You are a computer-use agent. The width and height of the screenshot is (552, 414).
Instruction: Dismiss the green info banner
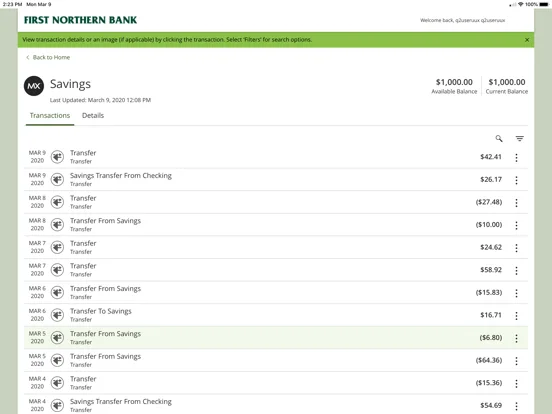(x=527, y=40)
